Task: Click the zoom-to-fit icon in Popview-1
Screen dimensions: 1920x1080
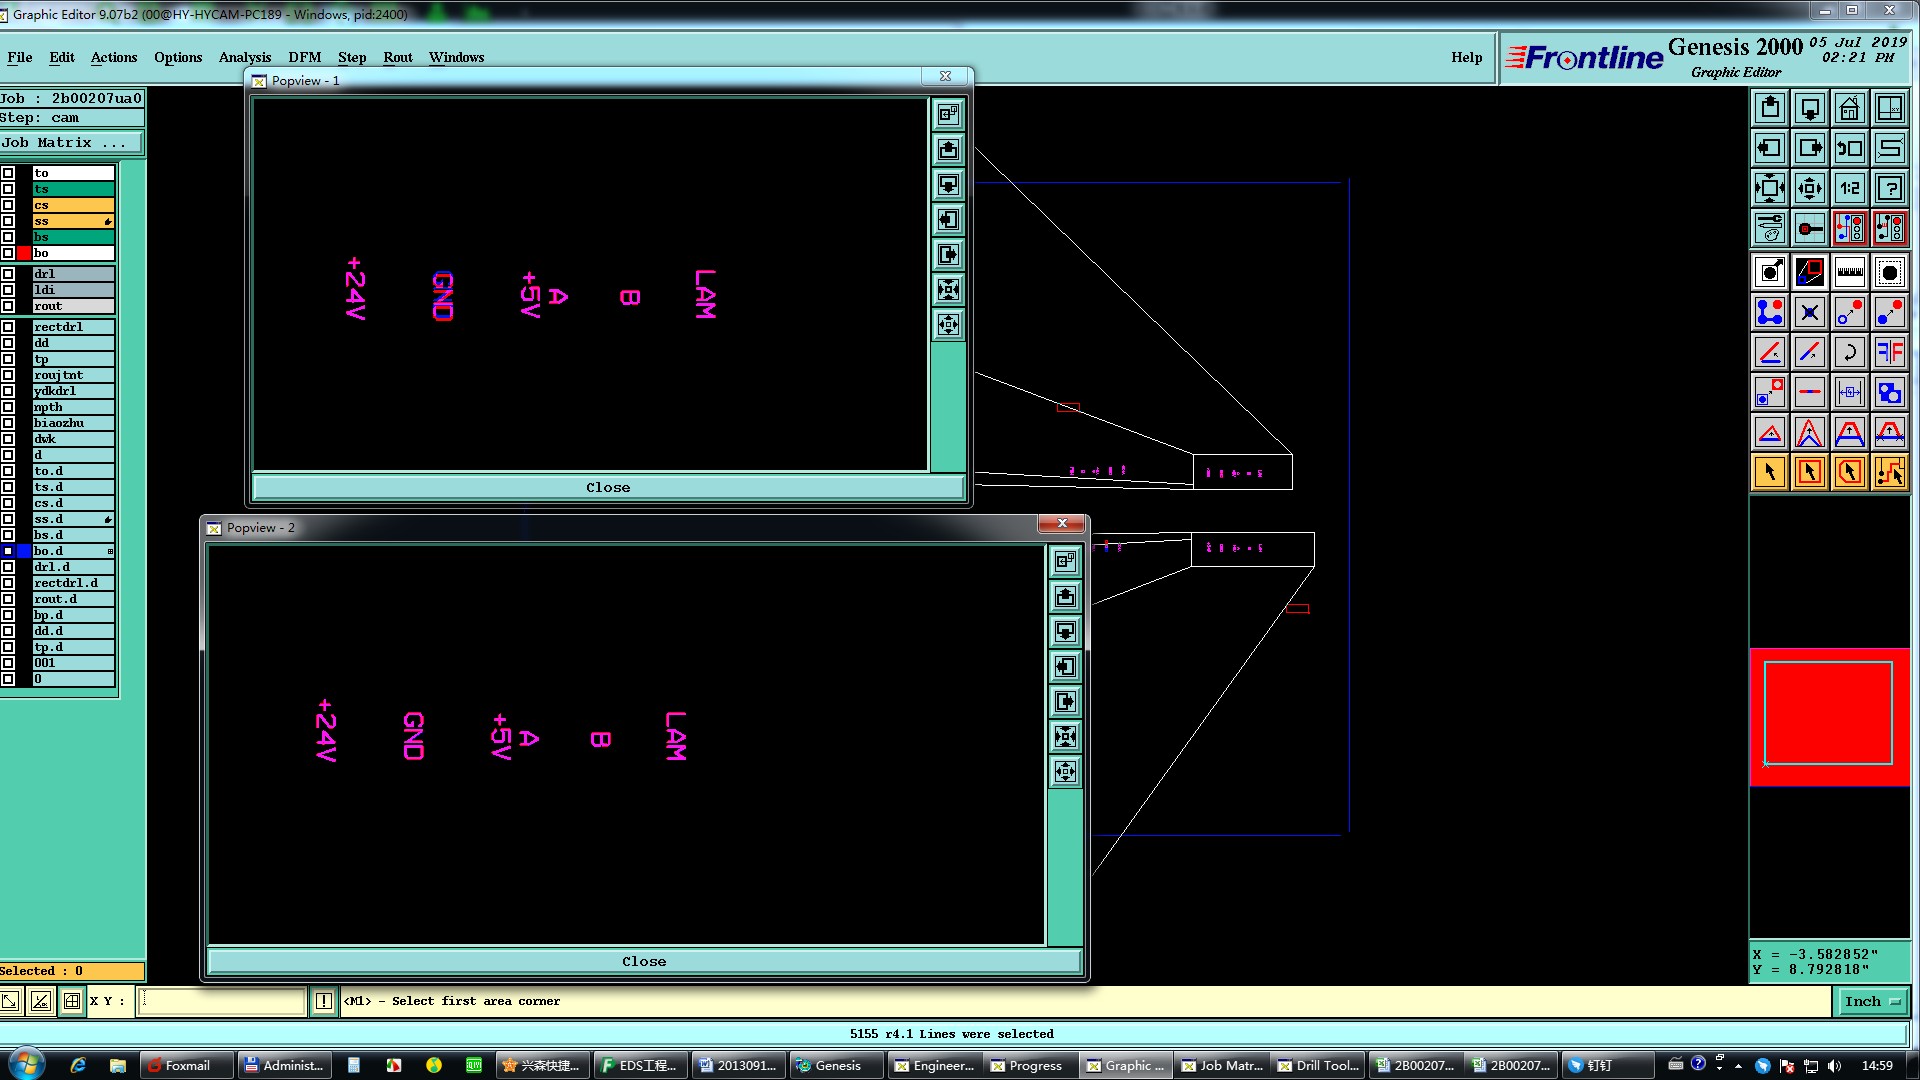Action: coord(948,290)
